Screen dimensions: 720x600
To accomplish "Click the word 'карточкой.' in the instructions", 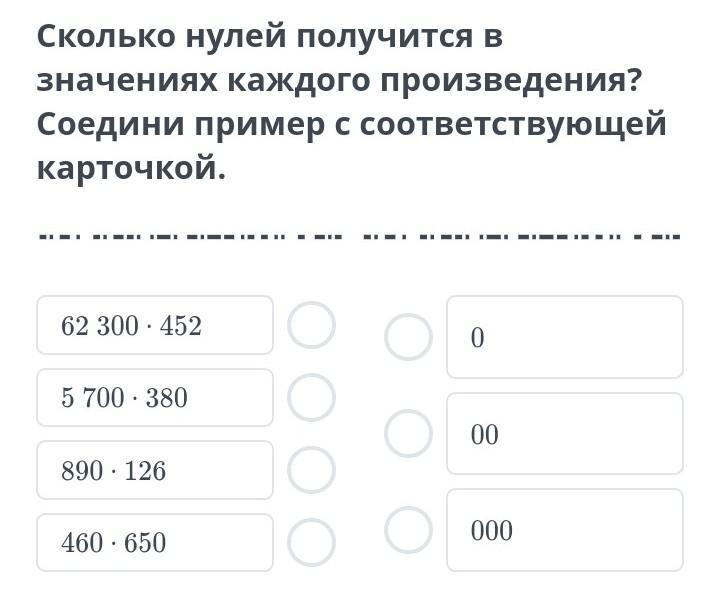I will point(132,169).
